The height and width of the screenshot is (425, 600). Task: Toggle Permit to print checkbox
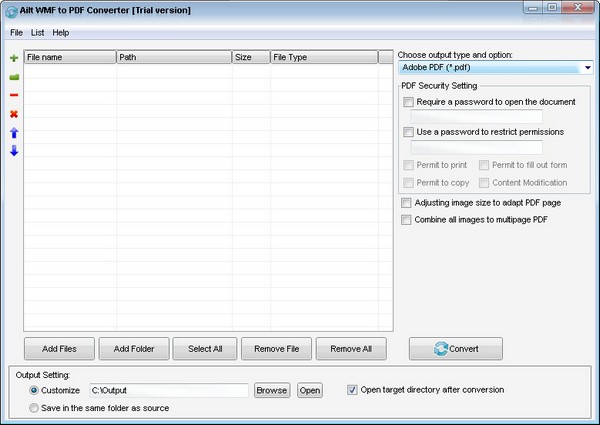[x=408, y=165]
